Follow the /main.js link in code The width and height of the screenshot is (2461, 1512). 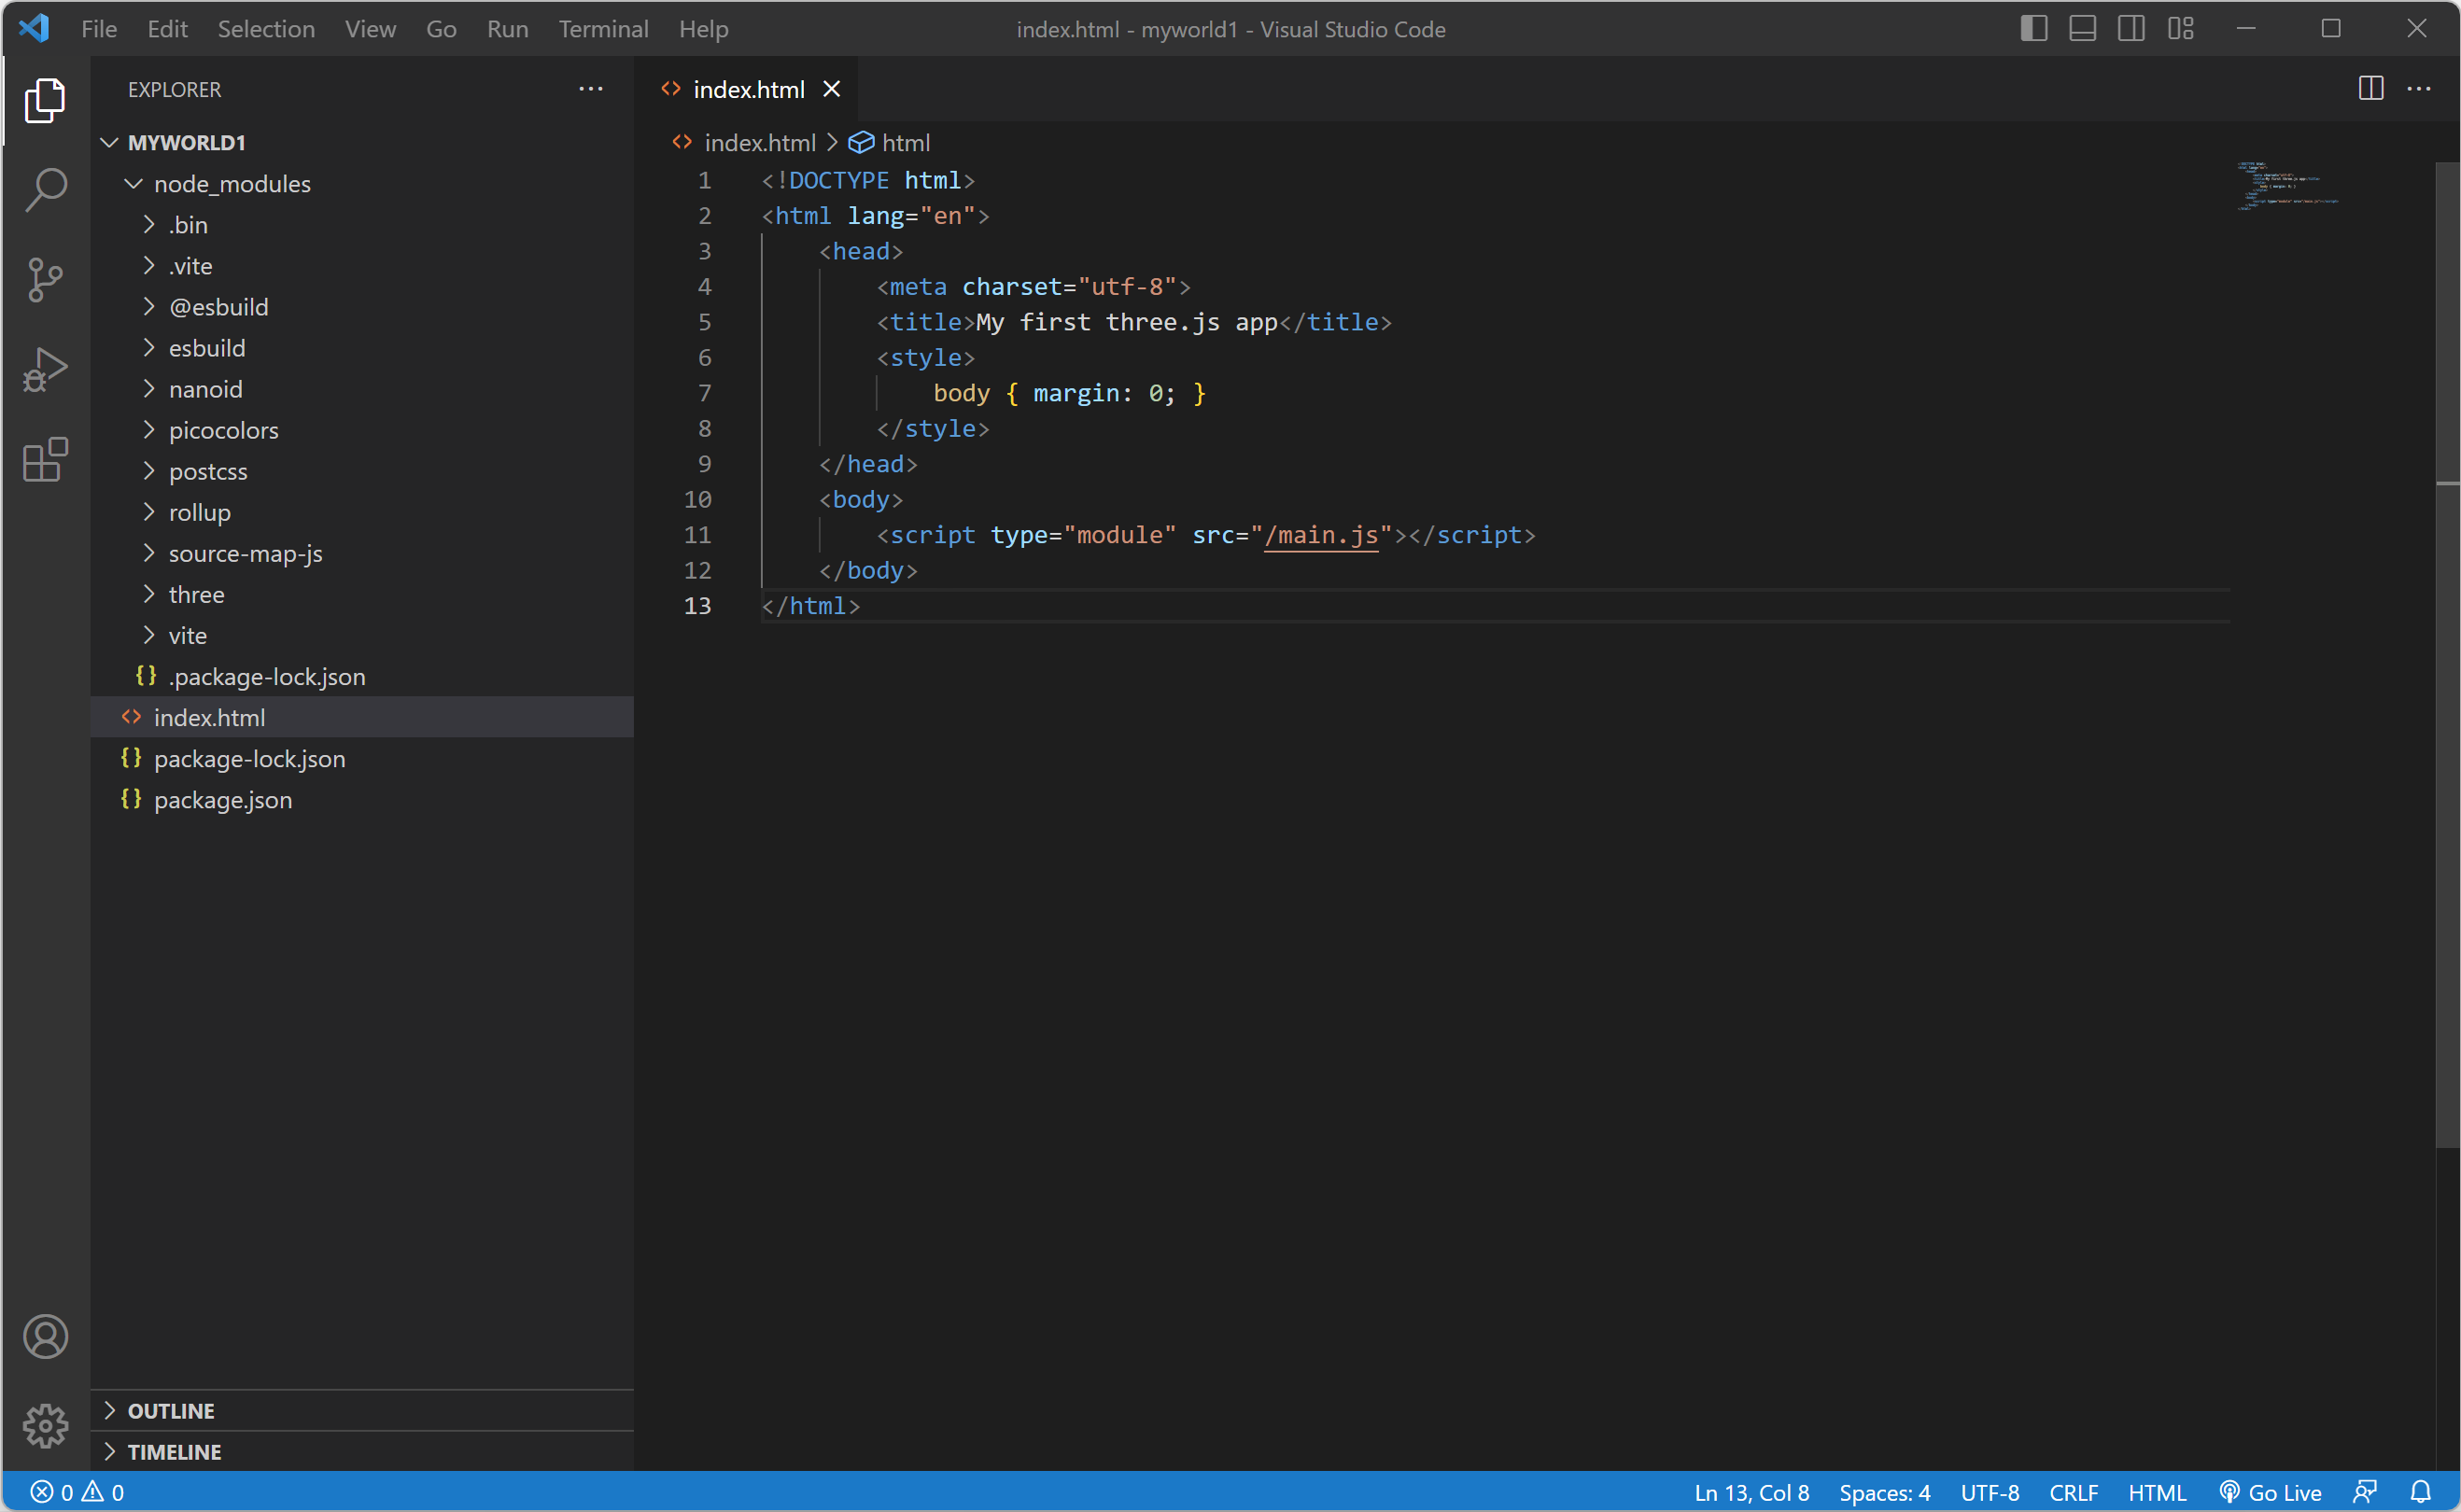(x=1321, y=535)
